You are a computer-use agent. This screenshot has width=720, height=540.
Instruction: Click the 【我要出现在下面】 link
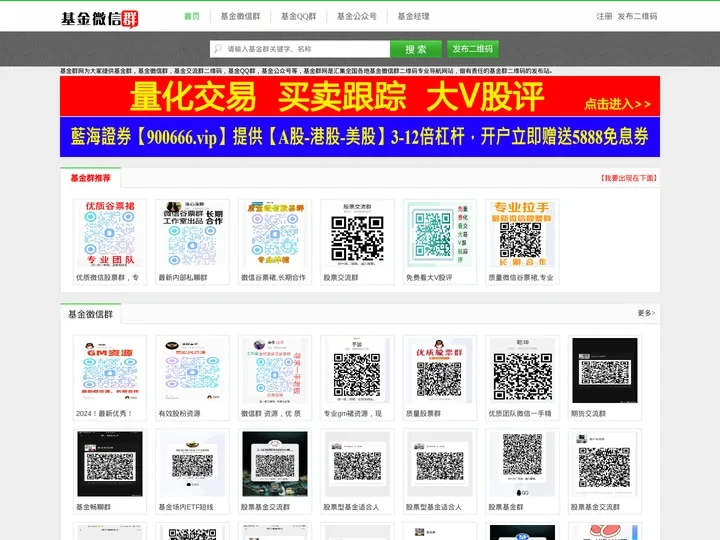click(x=629, y=178)
